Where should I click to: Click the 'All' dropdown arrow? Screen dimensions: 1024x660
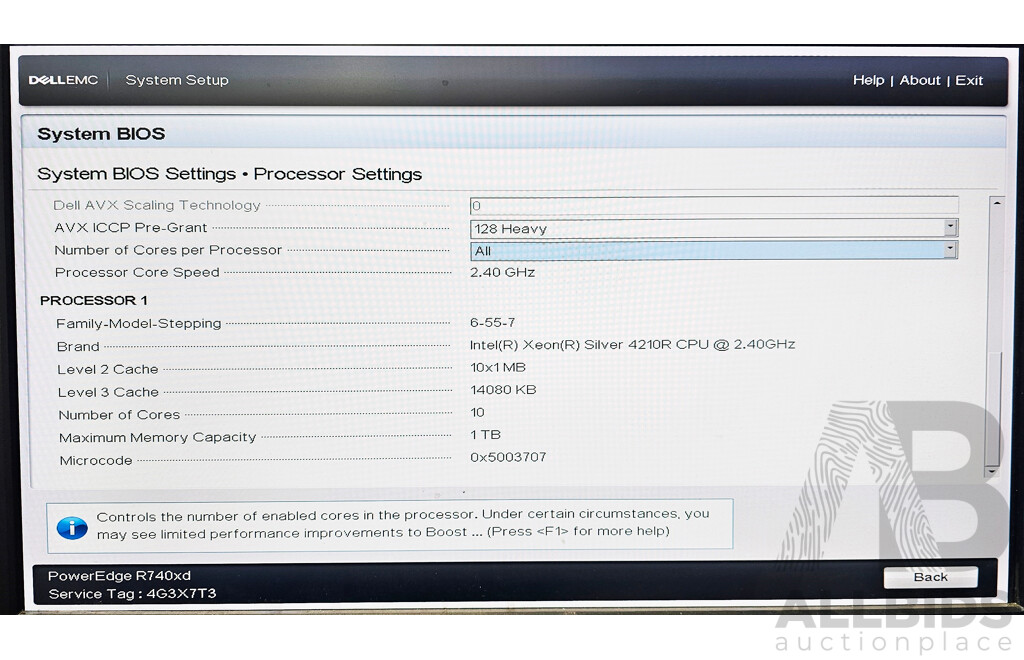(x=951, y=250)
